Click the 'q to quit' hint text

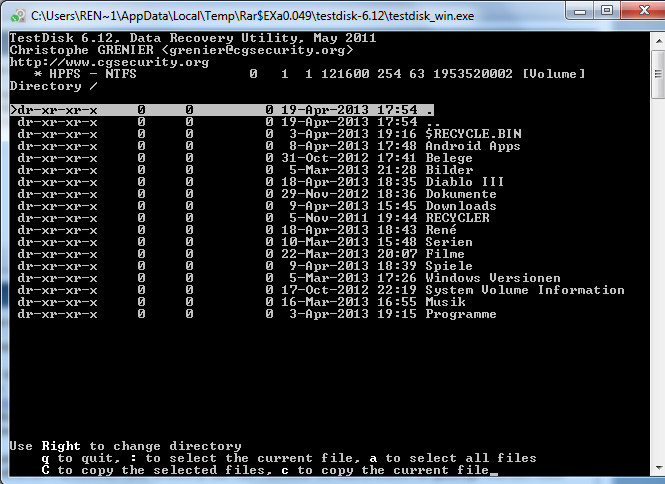pyautogui.click(x=81, y=458)
